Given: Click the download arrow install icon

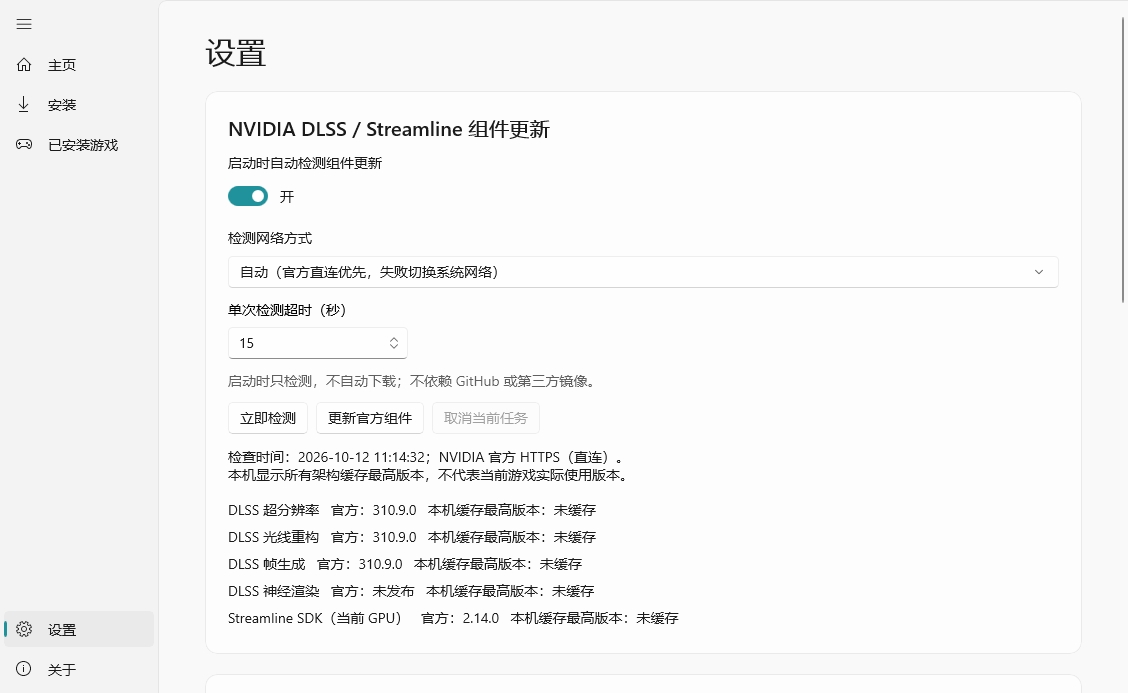Looking at the screenshot, I should pyautogui.click(x=24, y=104).
